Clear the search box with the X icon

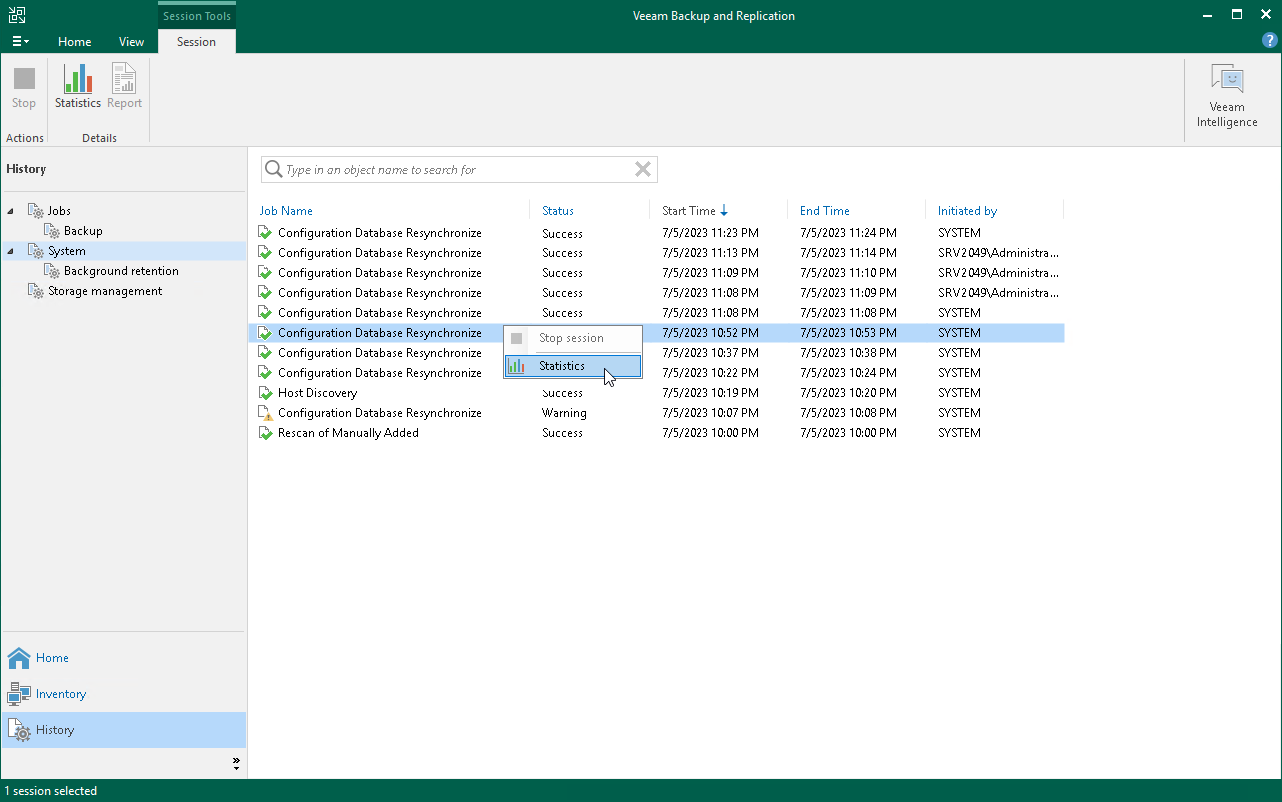pos(643,170)
